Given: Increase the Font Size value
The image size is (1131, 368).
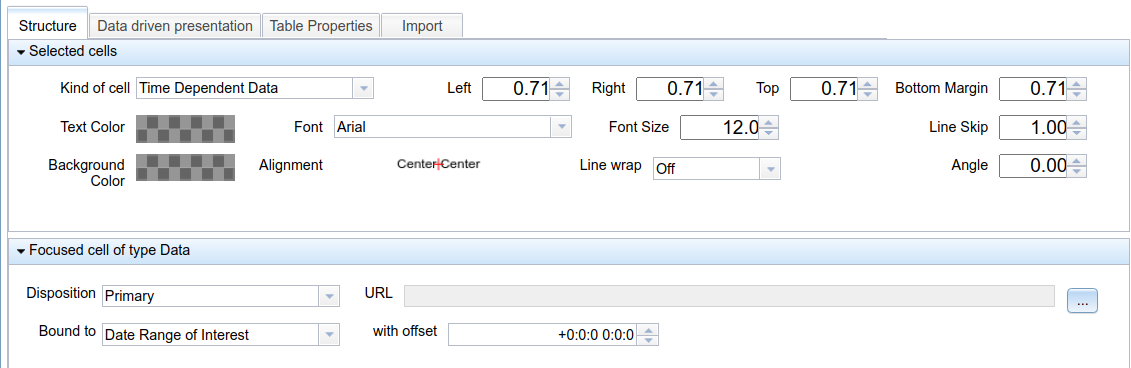Looking at the screenshot, I should click(770, 122).
